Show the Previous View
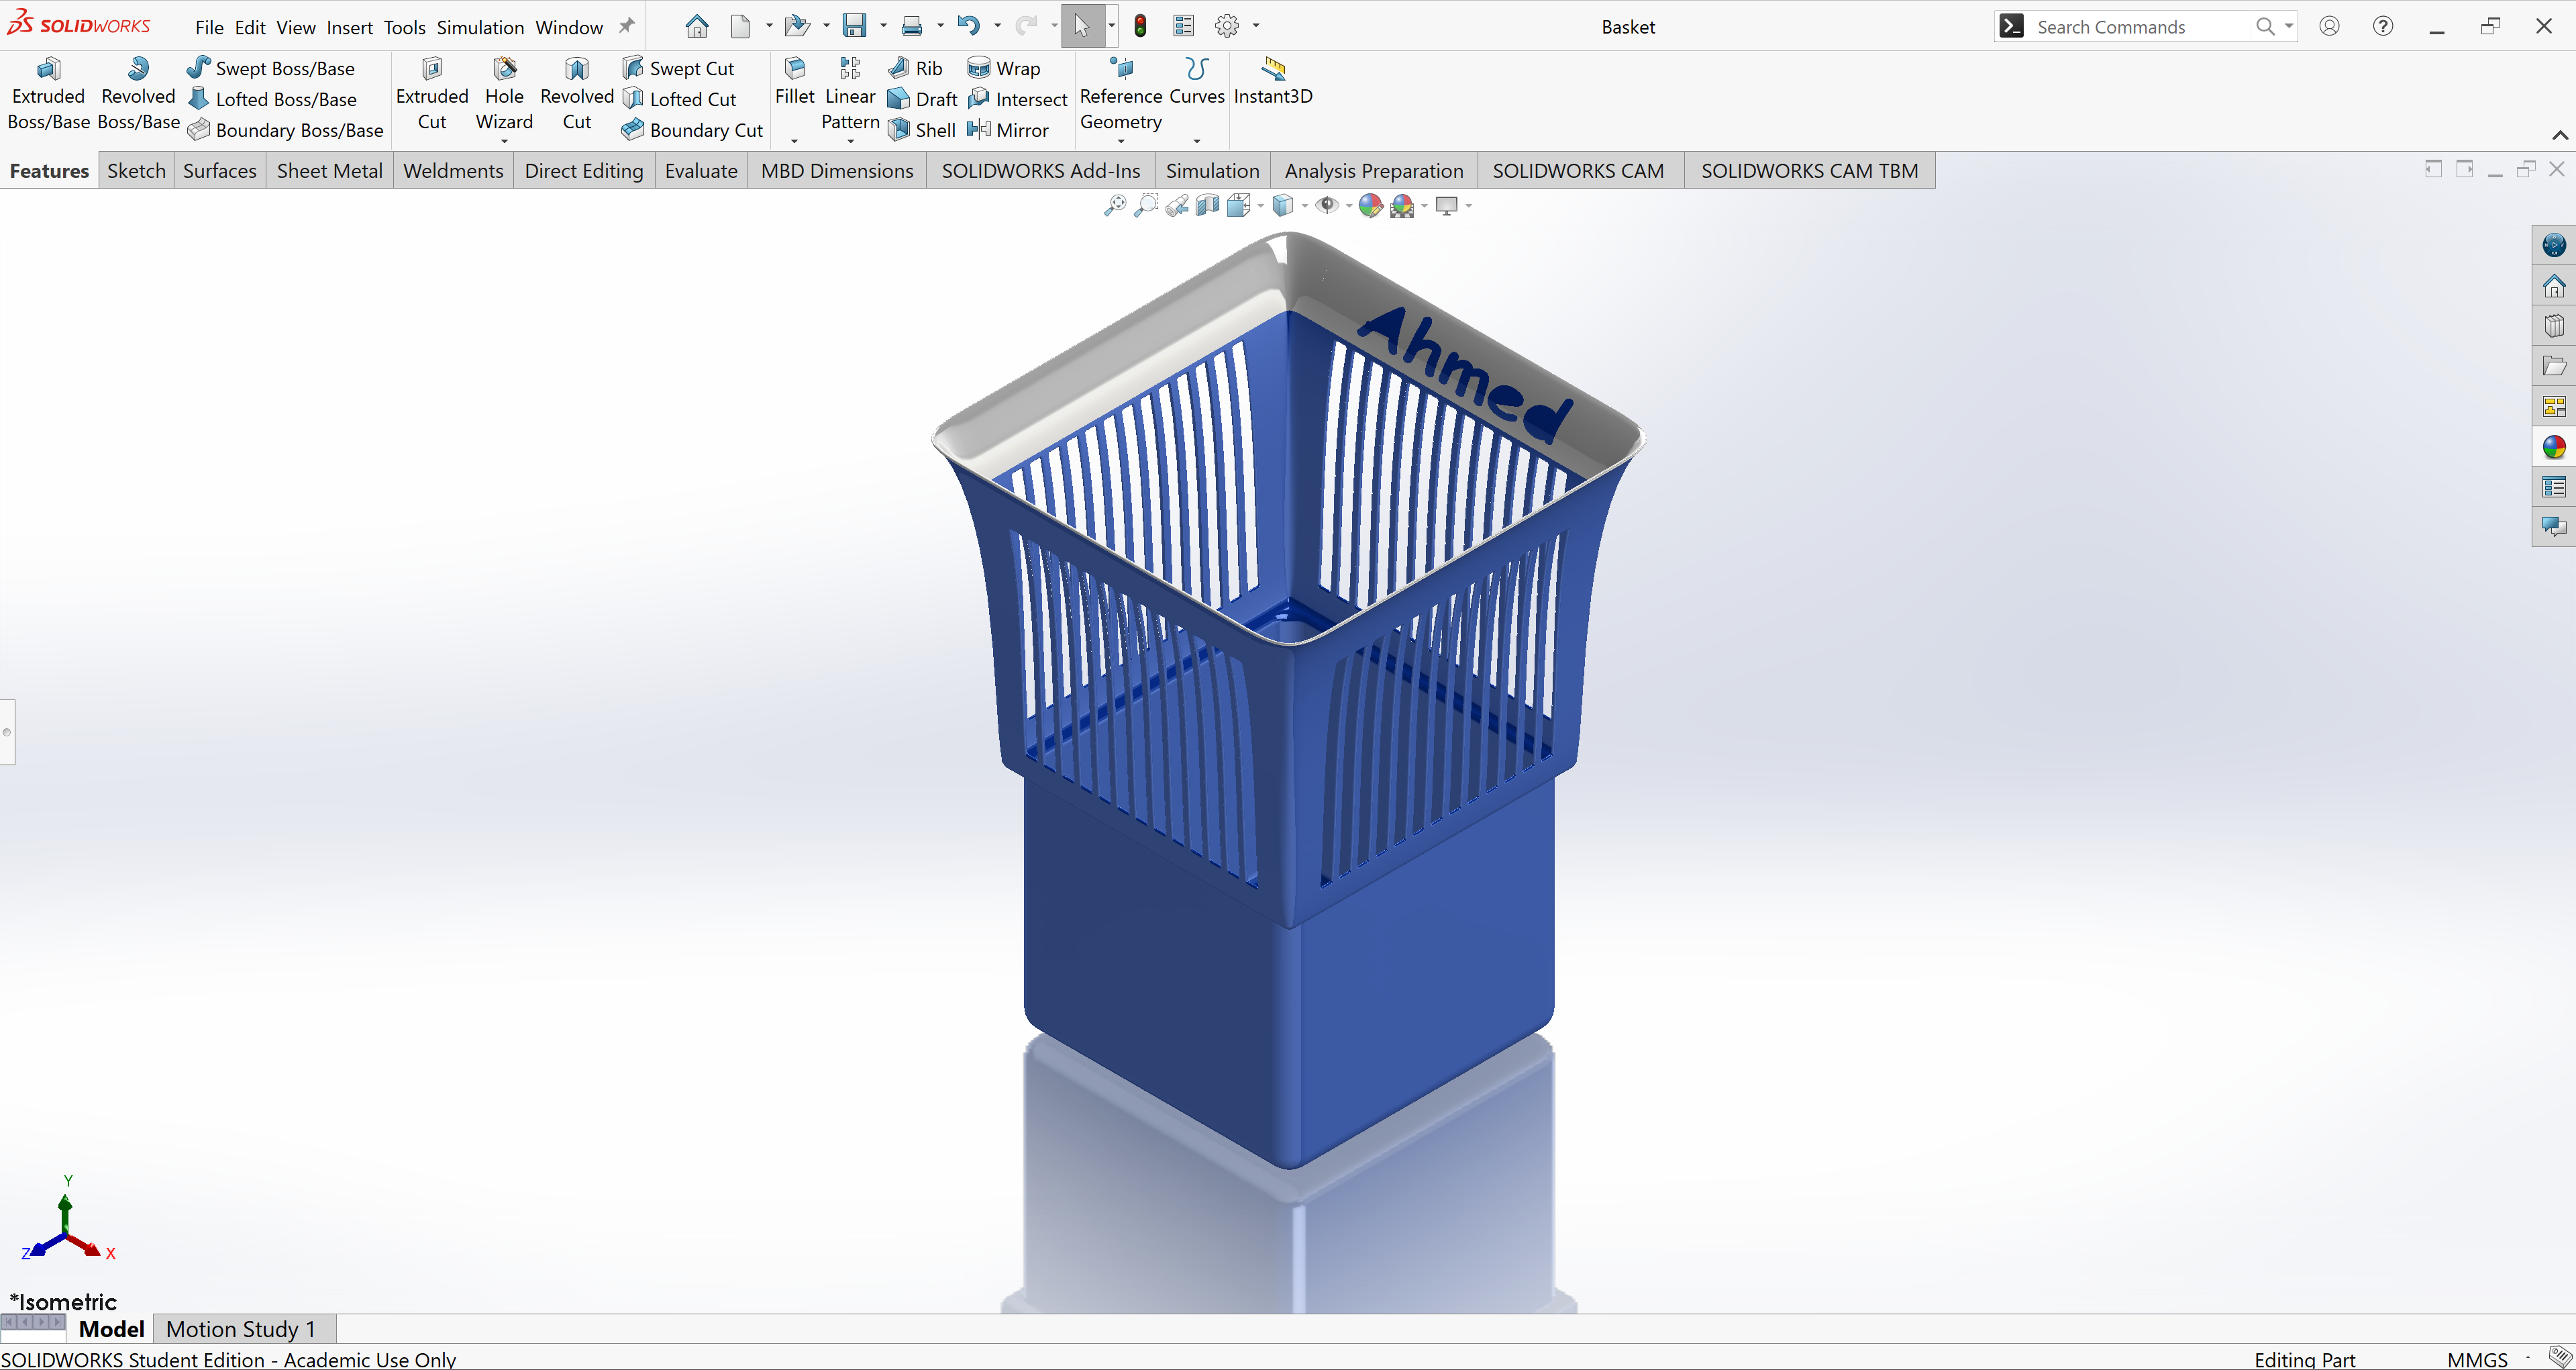 click(1177, 205)
